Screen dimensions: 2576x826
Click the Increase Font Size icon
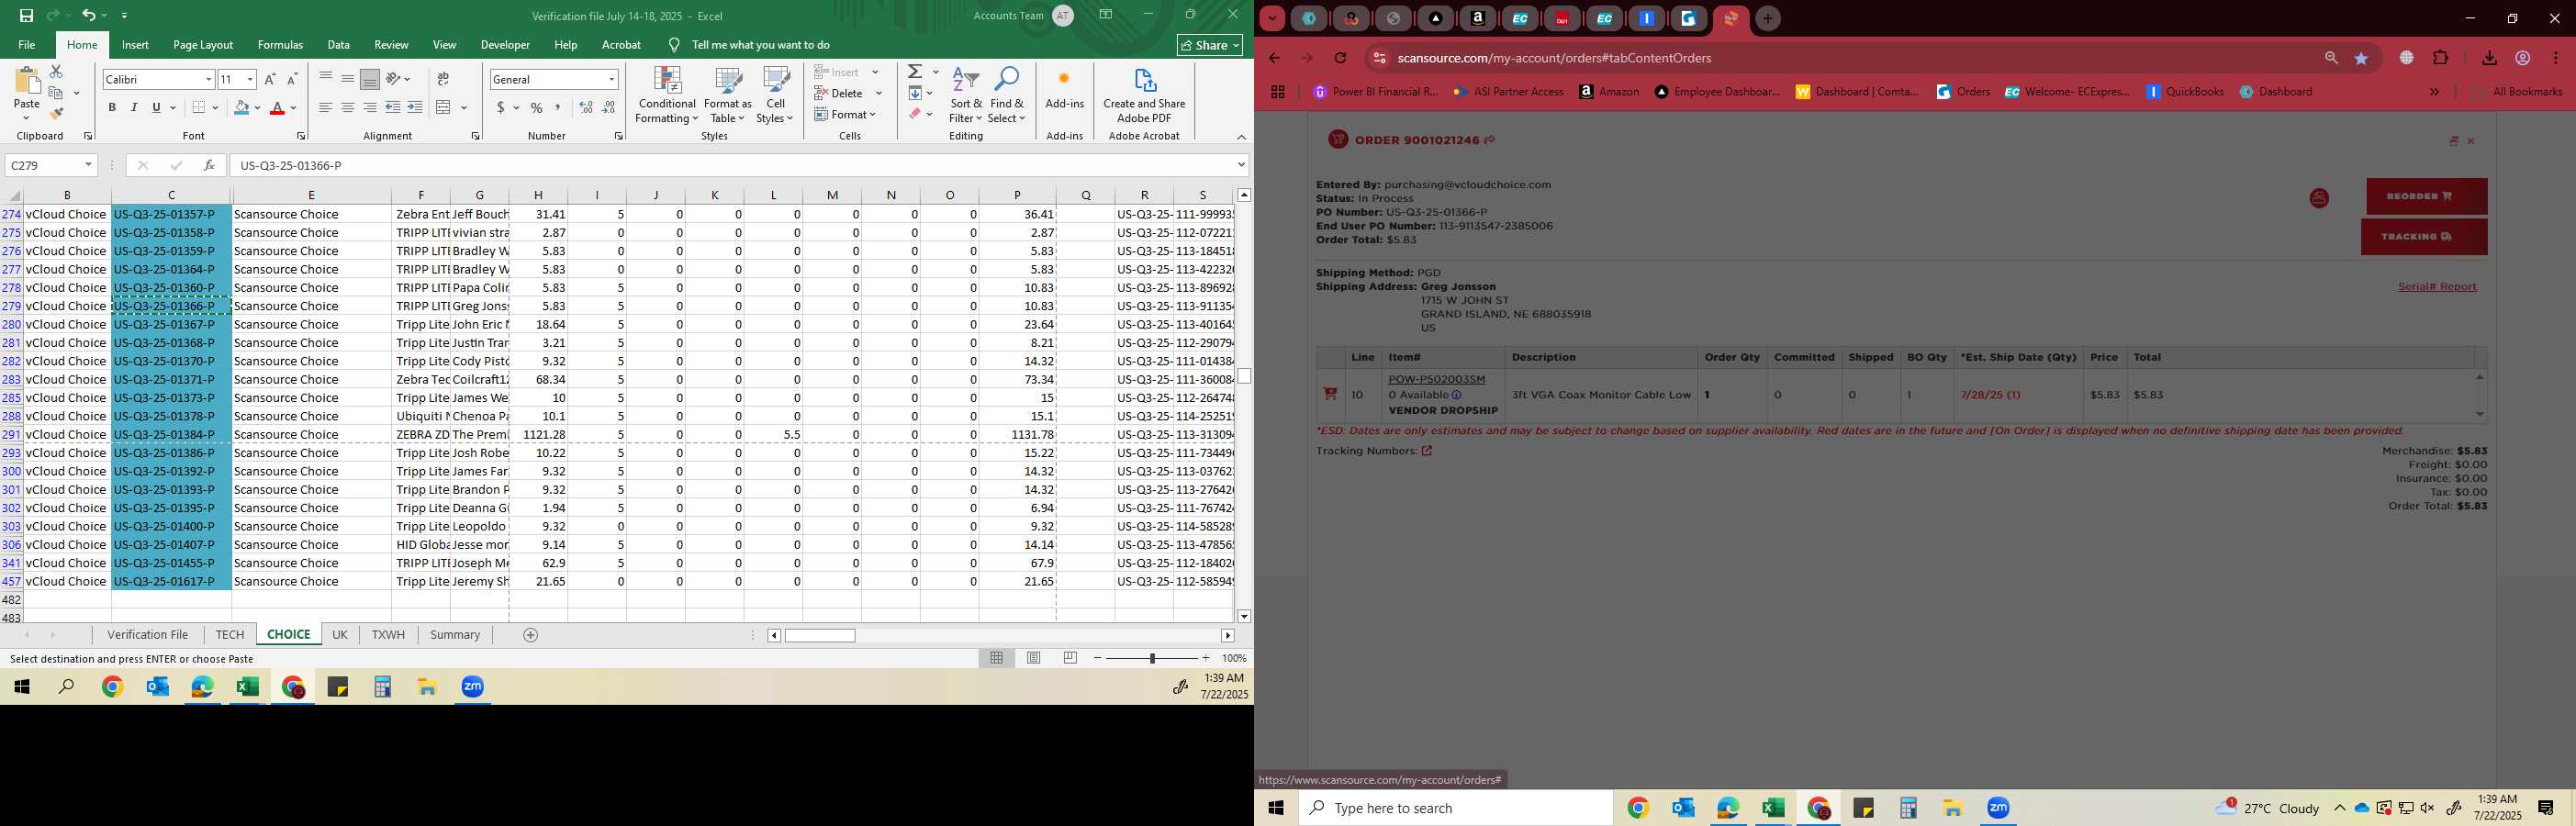269,79
